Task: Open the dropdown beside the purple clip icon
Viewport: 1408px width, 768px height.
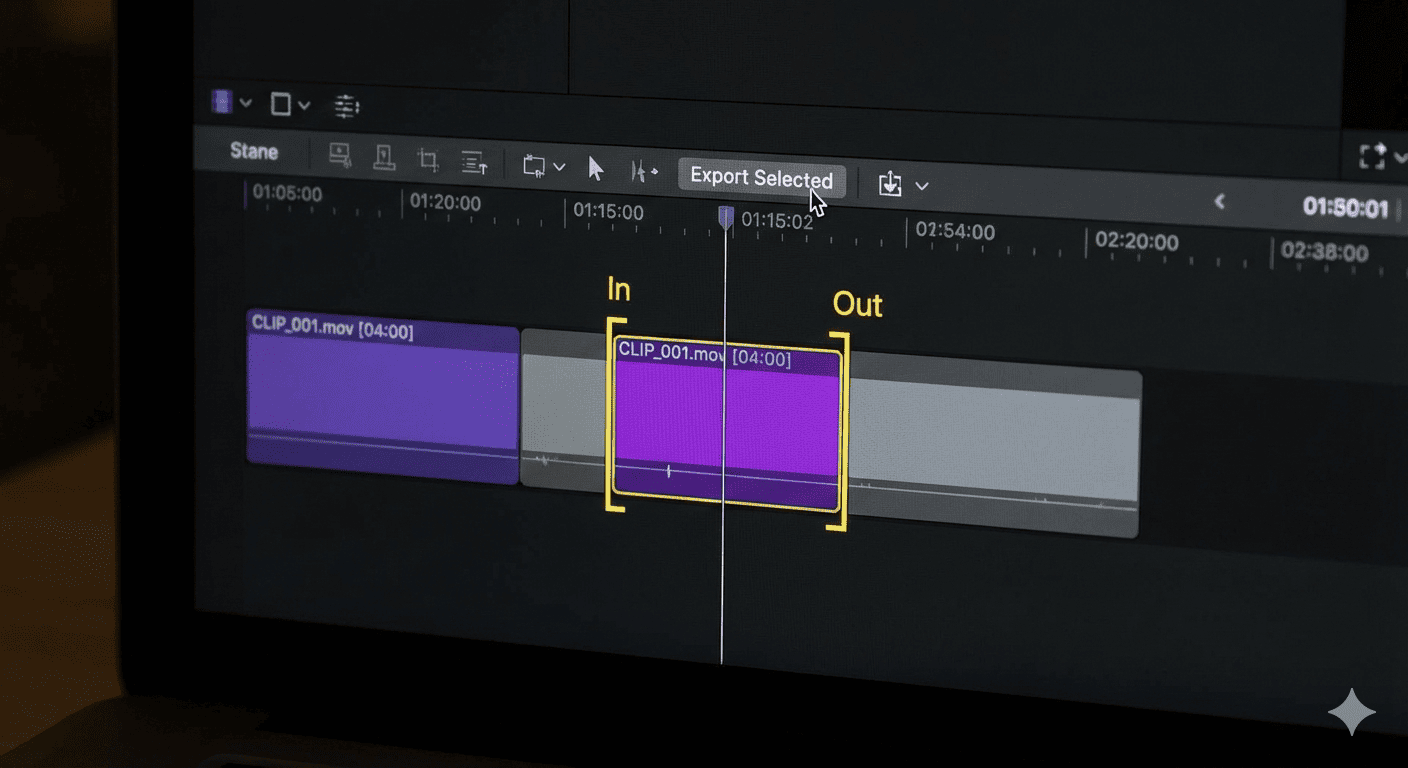Action: 246,103
